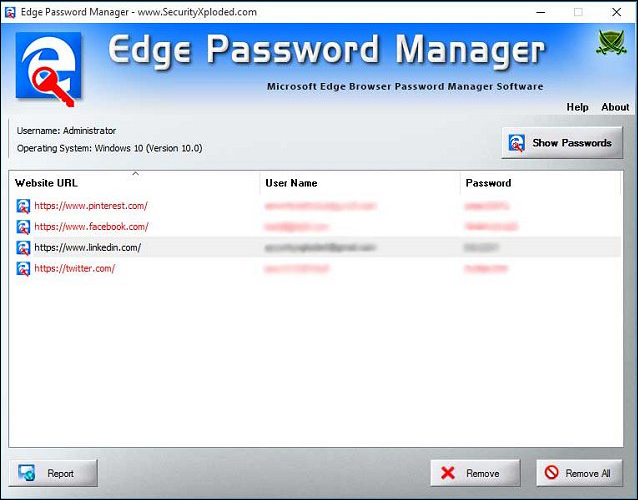Select the https://www.linkedin.com/ entry
The image size is (638, 500).
[x=87, y=247]
